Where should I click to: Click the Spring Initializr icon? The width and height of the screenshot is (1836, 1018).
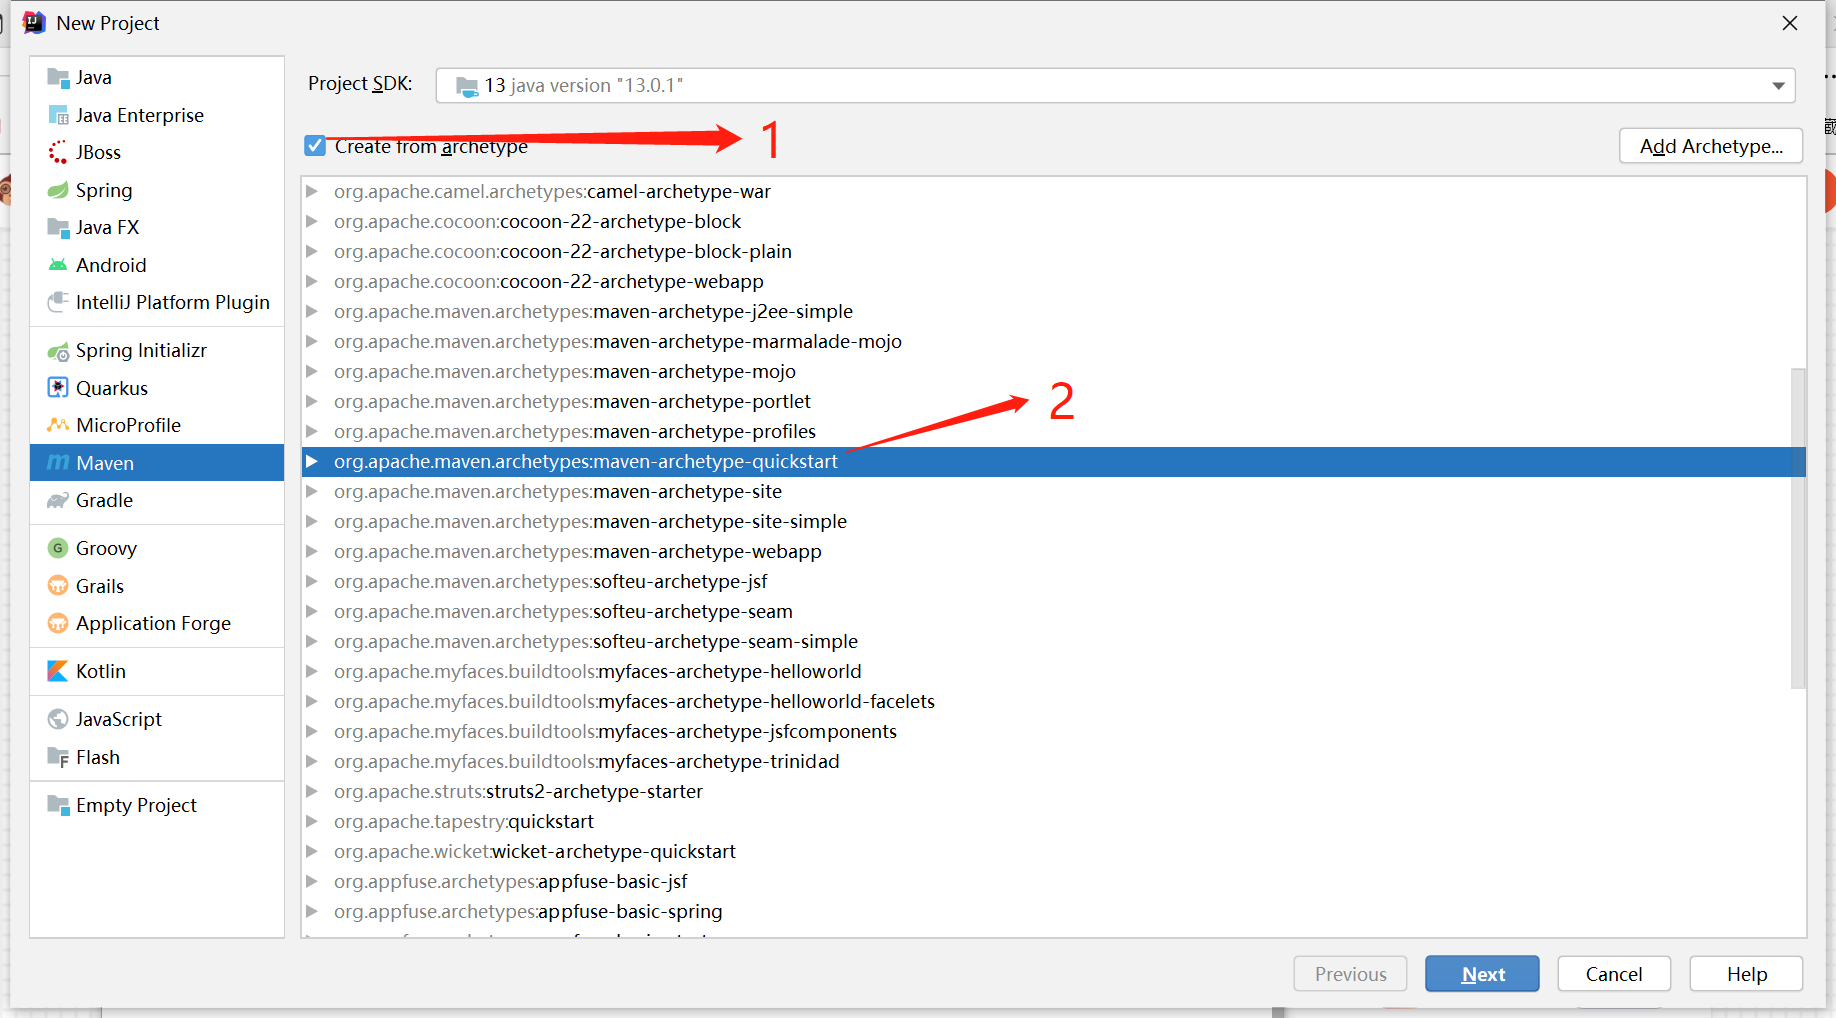tap(58, 351)
